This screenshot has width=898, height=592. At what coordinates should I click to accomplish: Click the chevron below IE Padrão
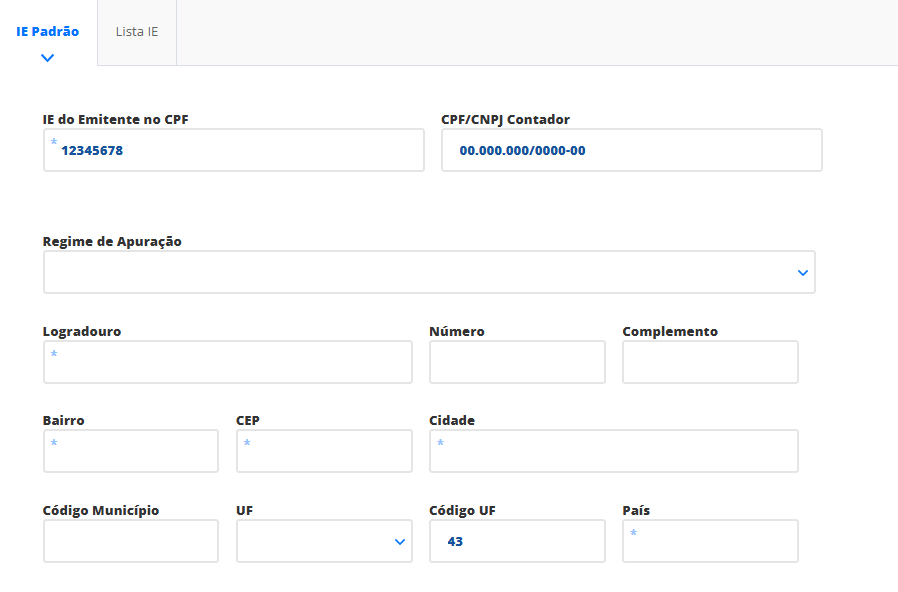pyautogui.click(x=48, y=58)
